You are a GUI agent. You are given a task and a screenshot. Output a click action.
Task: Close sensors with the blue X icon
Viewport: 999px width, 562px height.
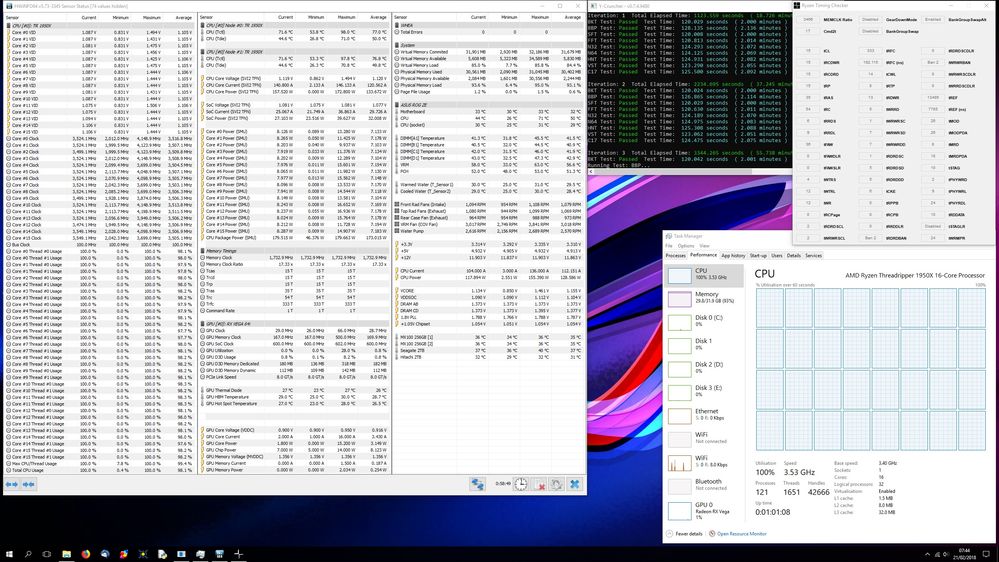[575, 484]
